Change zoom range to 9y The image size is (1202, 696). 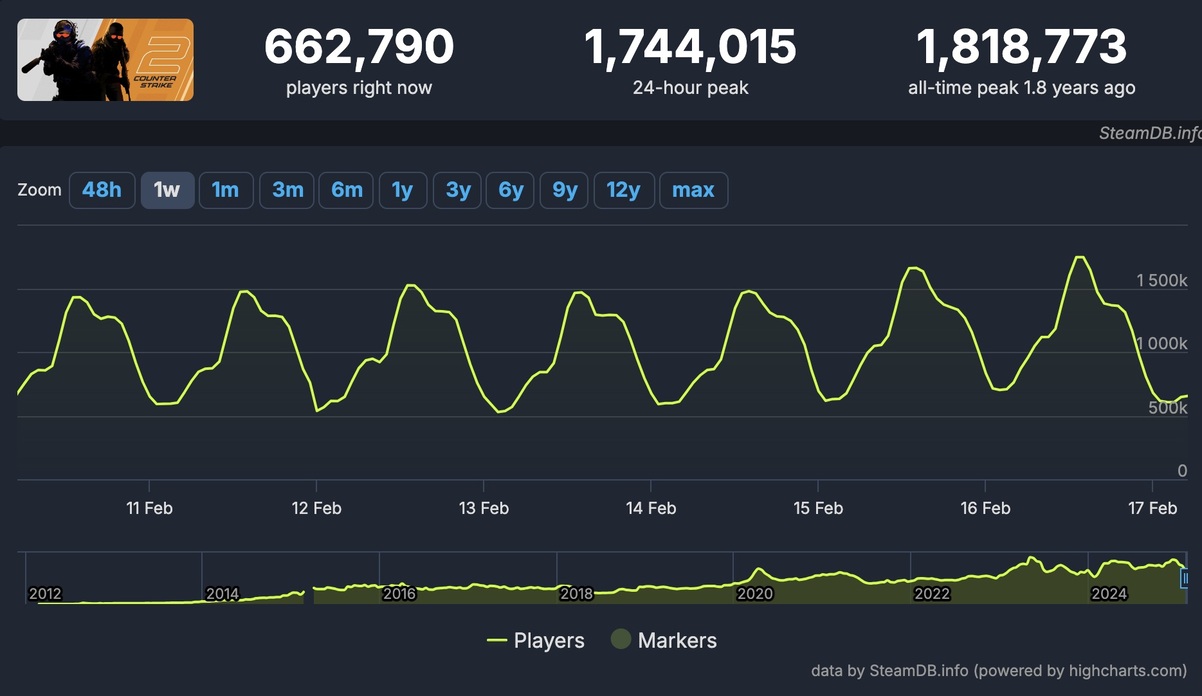564,190
